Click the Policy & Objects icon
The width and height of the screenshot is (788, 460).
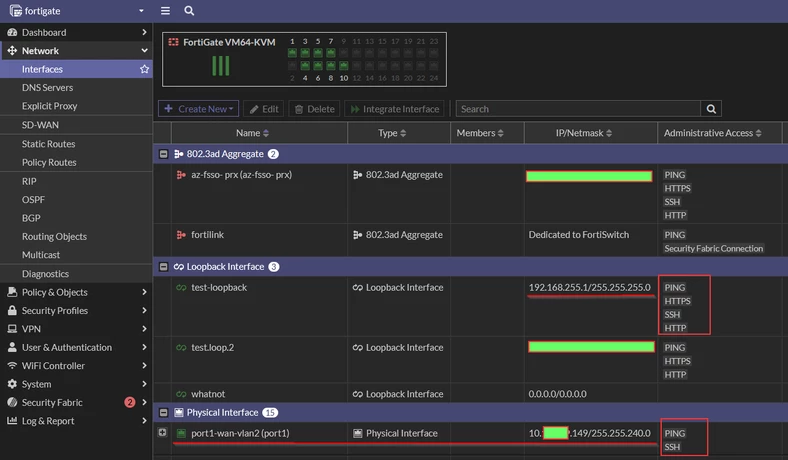point(12,292)
